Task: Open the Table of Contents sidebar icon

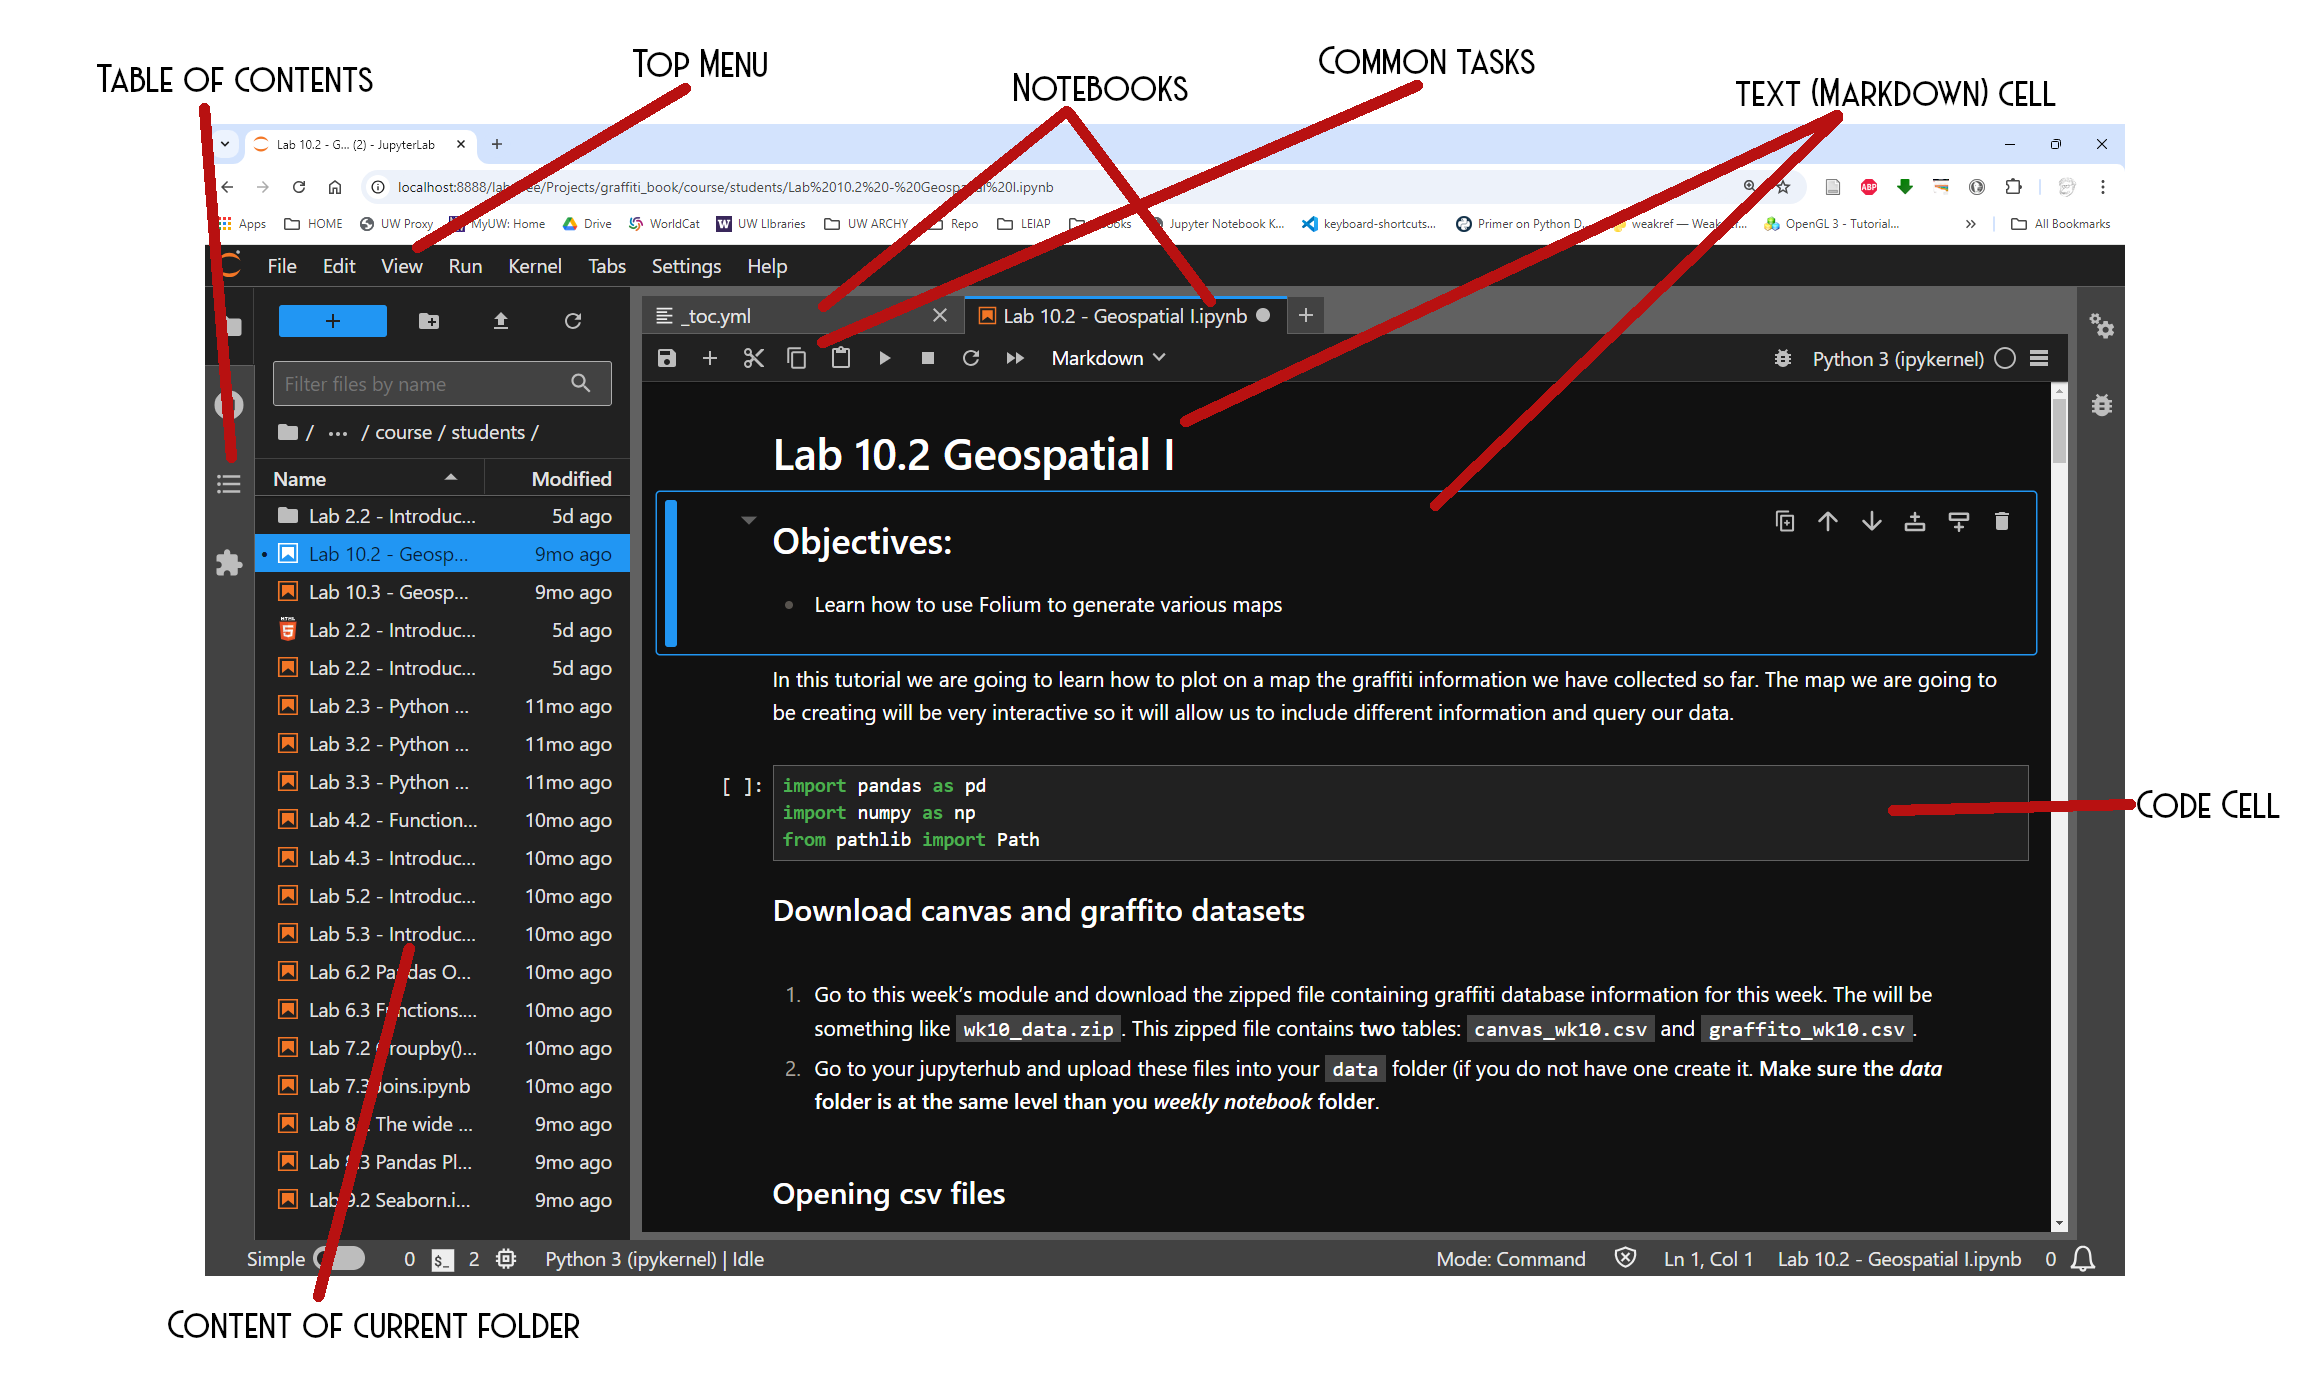Action: [229, 485]
